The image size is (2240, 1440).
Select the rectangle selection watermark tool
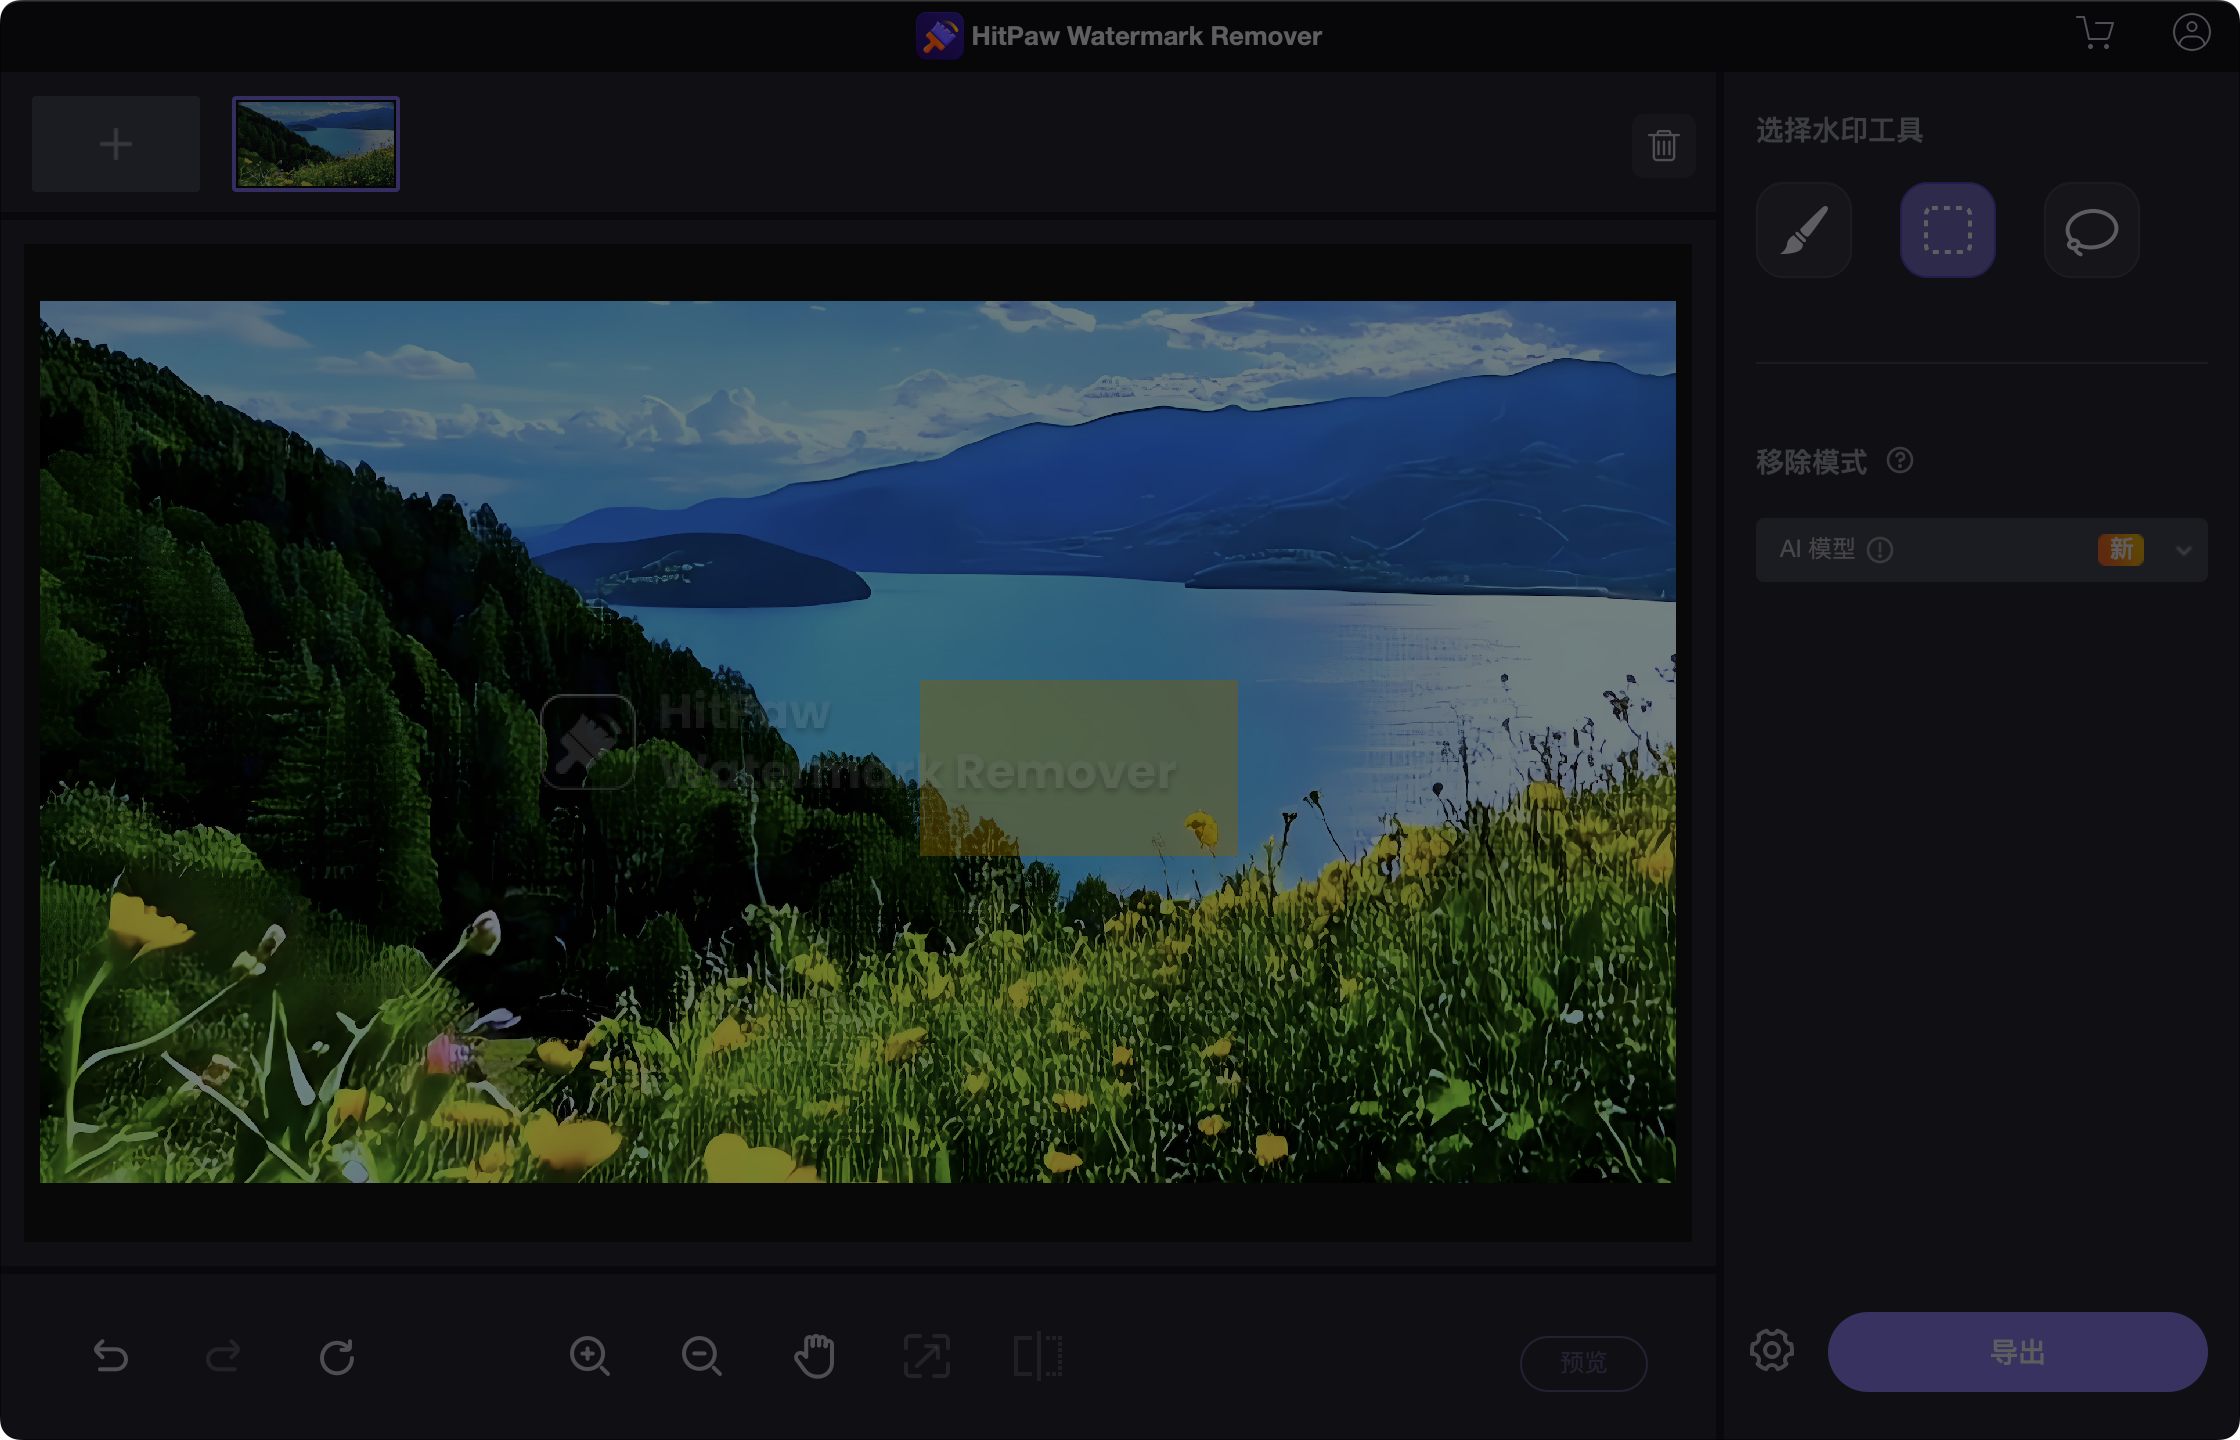[1947, 229]
